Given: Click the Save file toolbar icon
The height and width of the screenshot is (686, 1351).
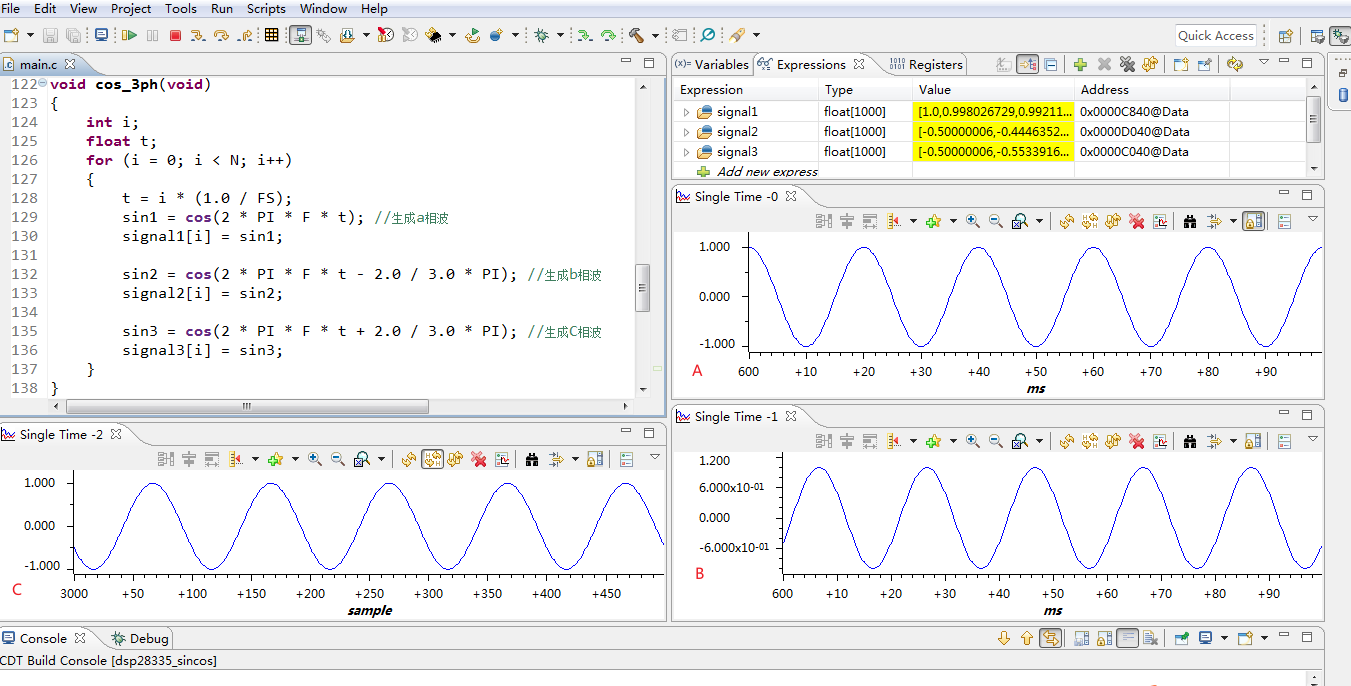Looking at the screenshot, I should 50,35.
